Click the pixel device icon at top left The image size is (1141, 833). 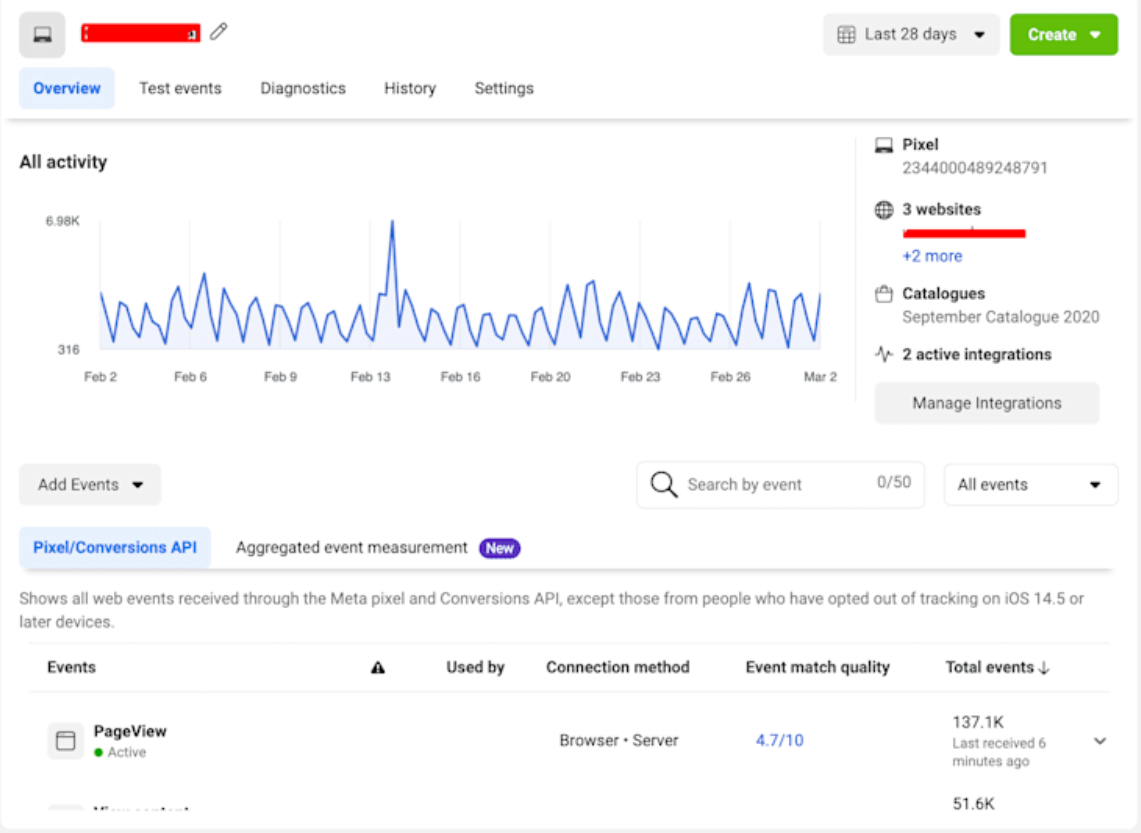click(x=42, y=35)
